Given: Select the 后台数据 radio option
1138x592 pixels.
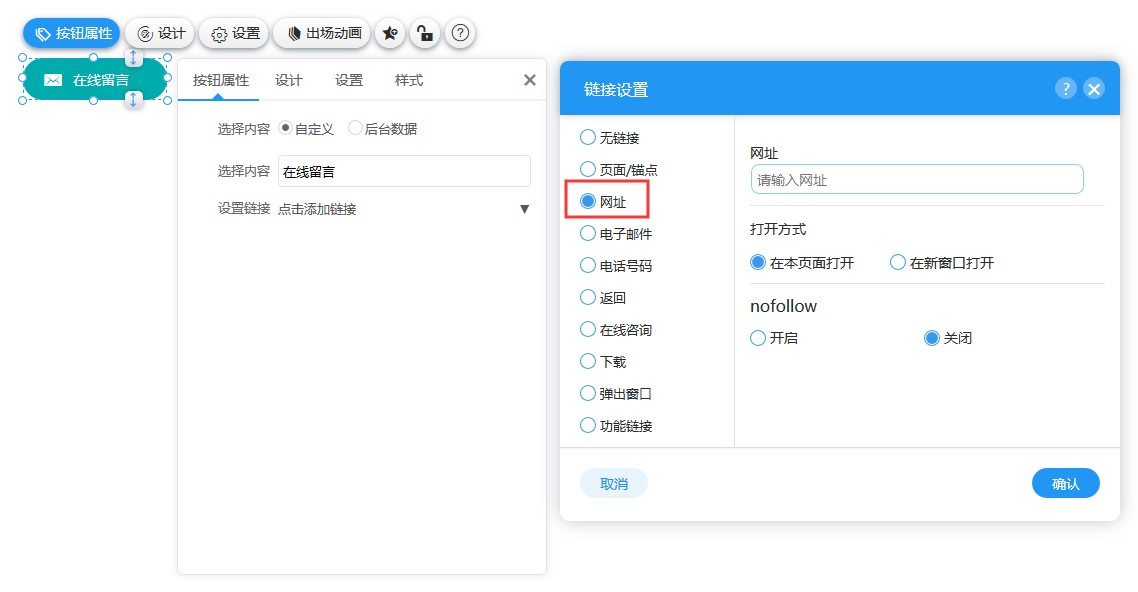Looking at the screenshot, I should coord(382,128).
